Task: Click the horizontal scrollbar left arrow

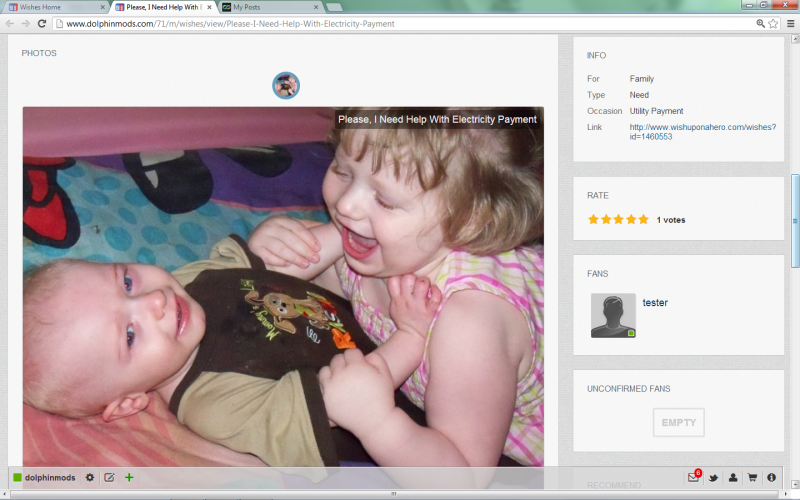Action: [4, 494]
